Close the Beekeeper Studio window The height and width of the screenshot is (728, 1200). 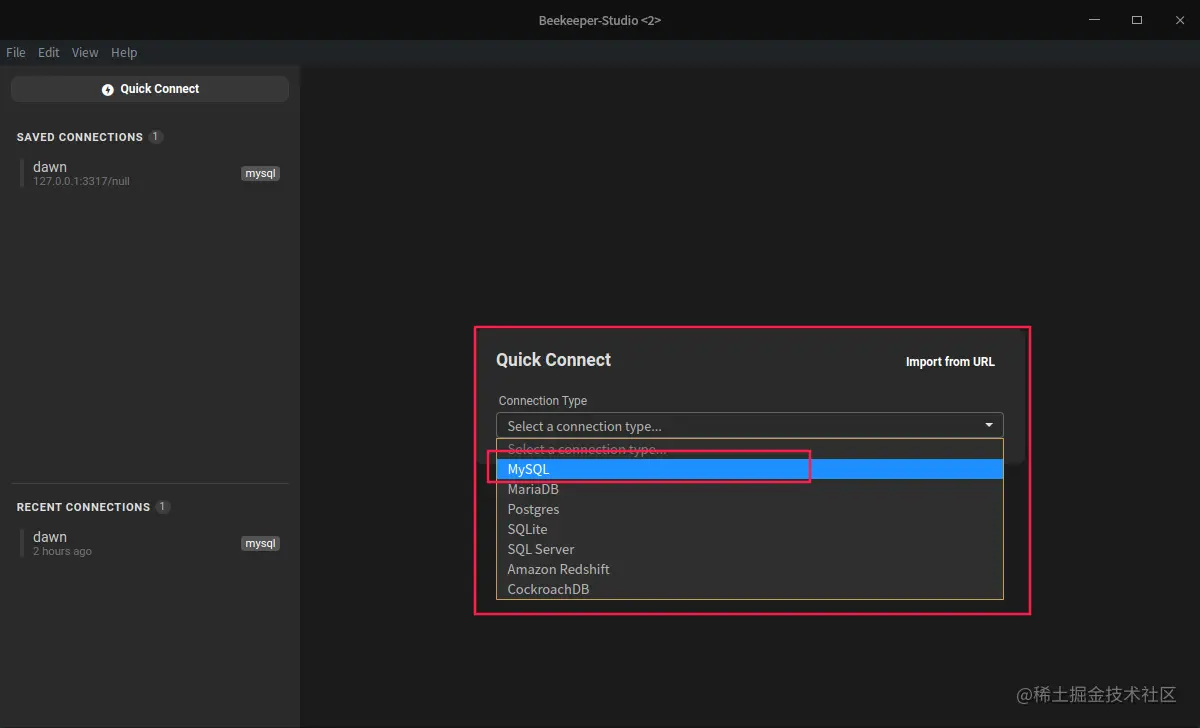1180,20
